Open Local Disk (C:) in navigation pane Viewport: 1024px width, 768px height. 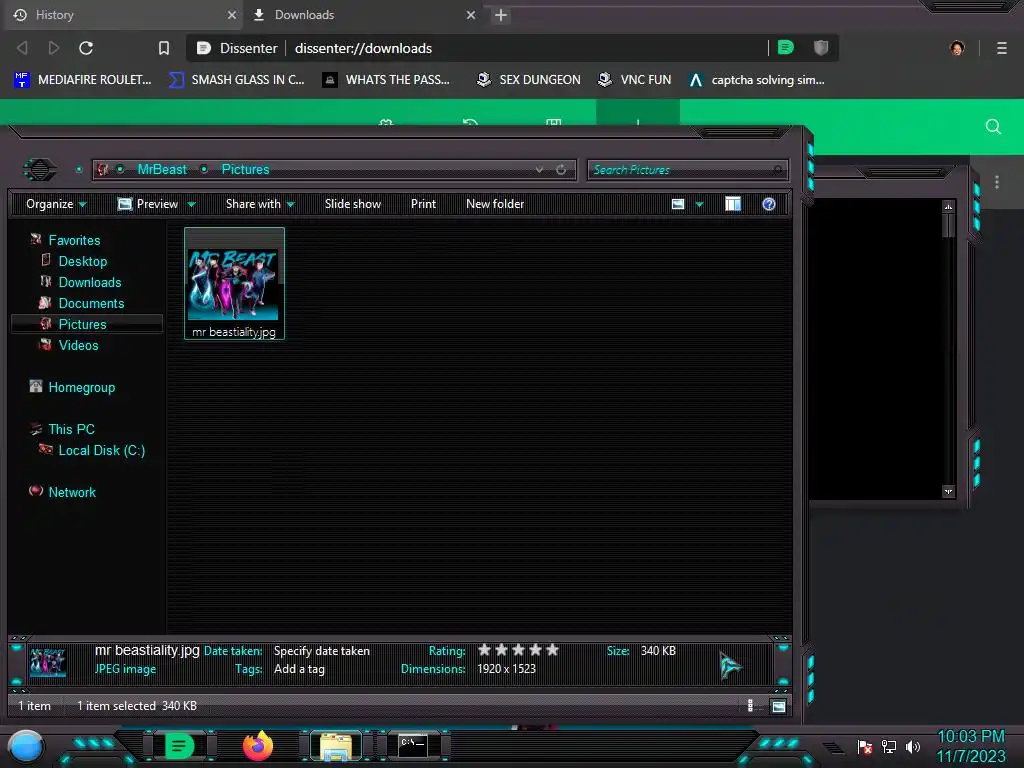[x=102, y=450]
